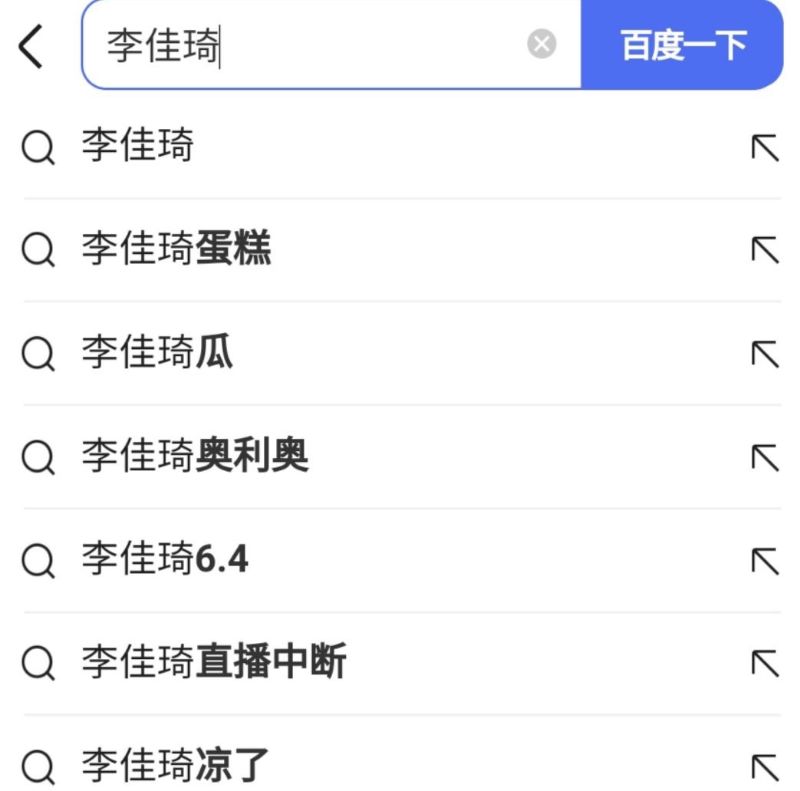The image size is (800, 791).
Task: Click the fill arrow beside 李佳琦瓜
Action: coord(764,353)
